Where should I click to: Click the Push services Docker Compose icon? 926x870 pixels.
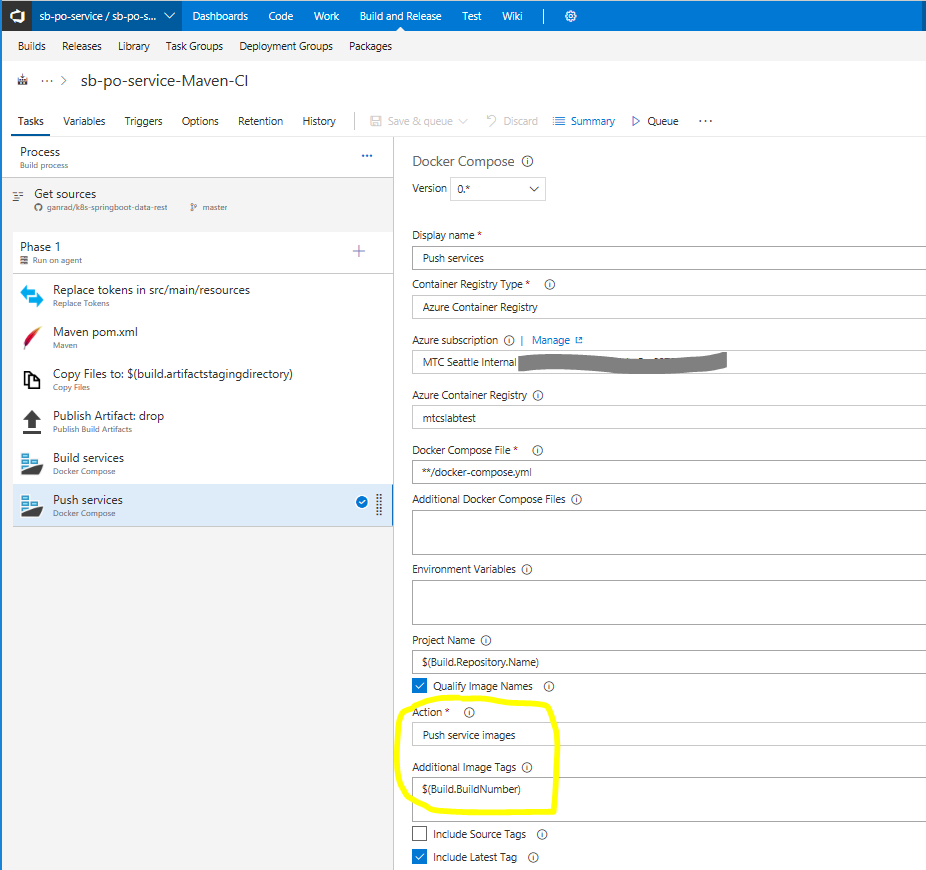pos(32,506)
